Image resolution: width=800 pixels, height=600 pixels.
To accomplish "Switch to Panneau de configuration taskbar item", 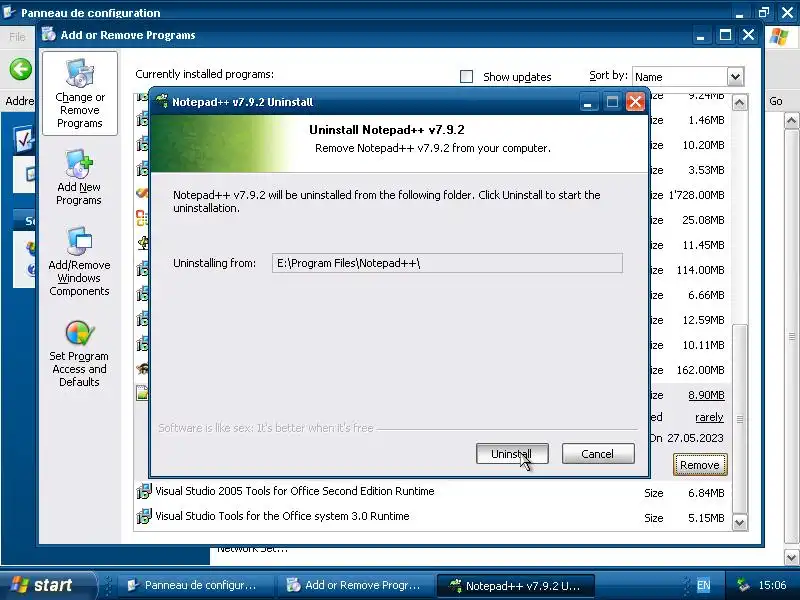I will point(194,585).
